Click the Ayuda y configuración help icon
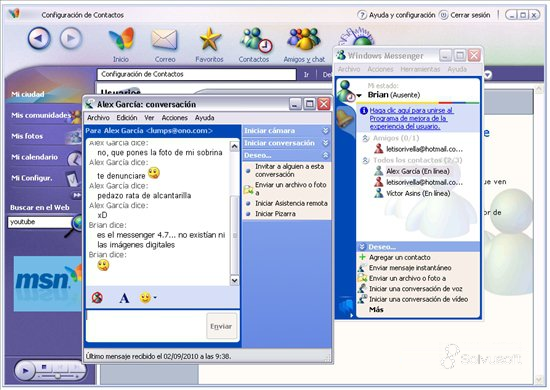This screenshot has width=550, height=390. pyautogui.click(x=362, y=15)
